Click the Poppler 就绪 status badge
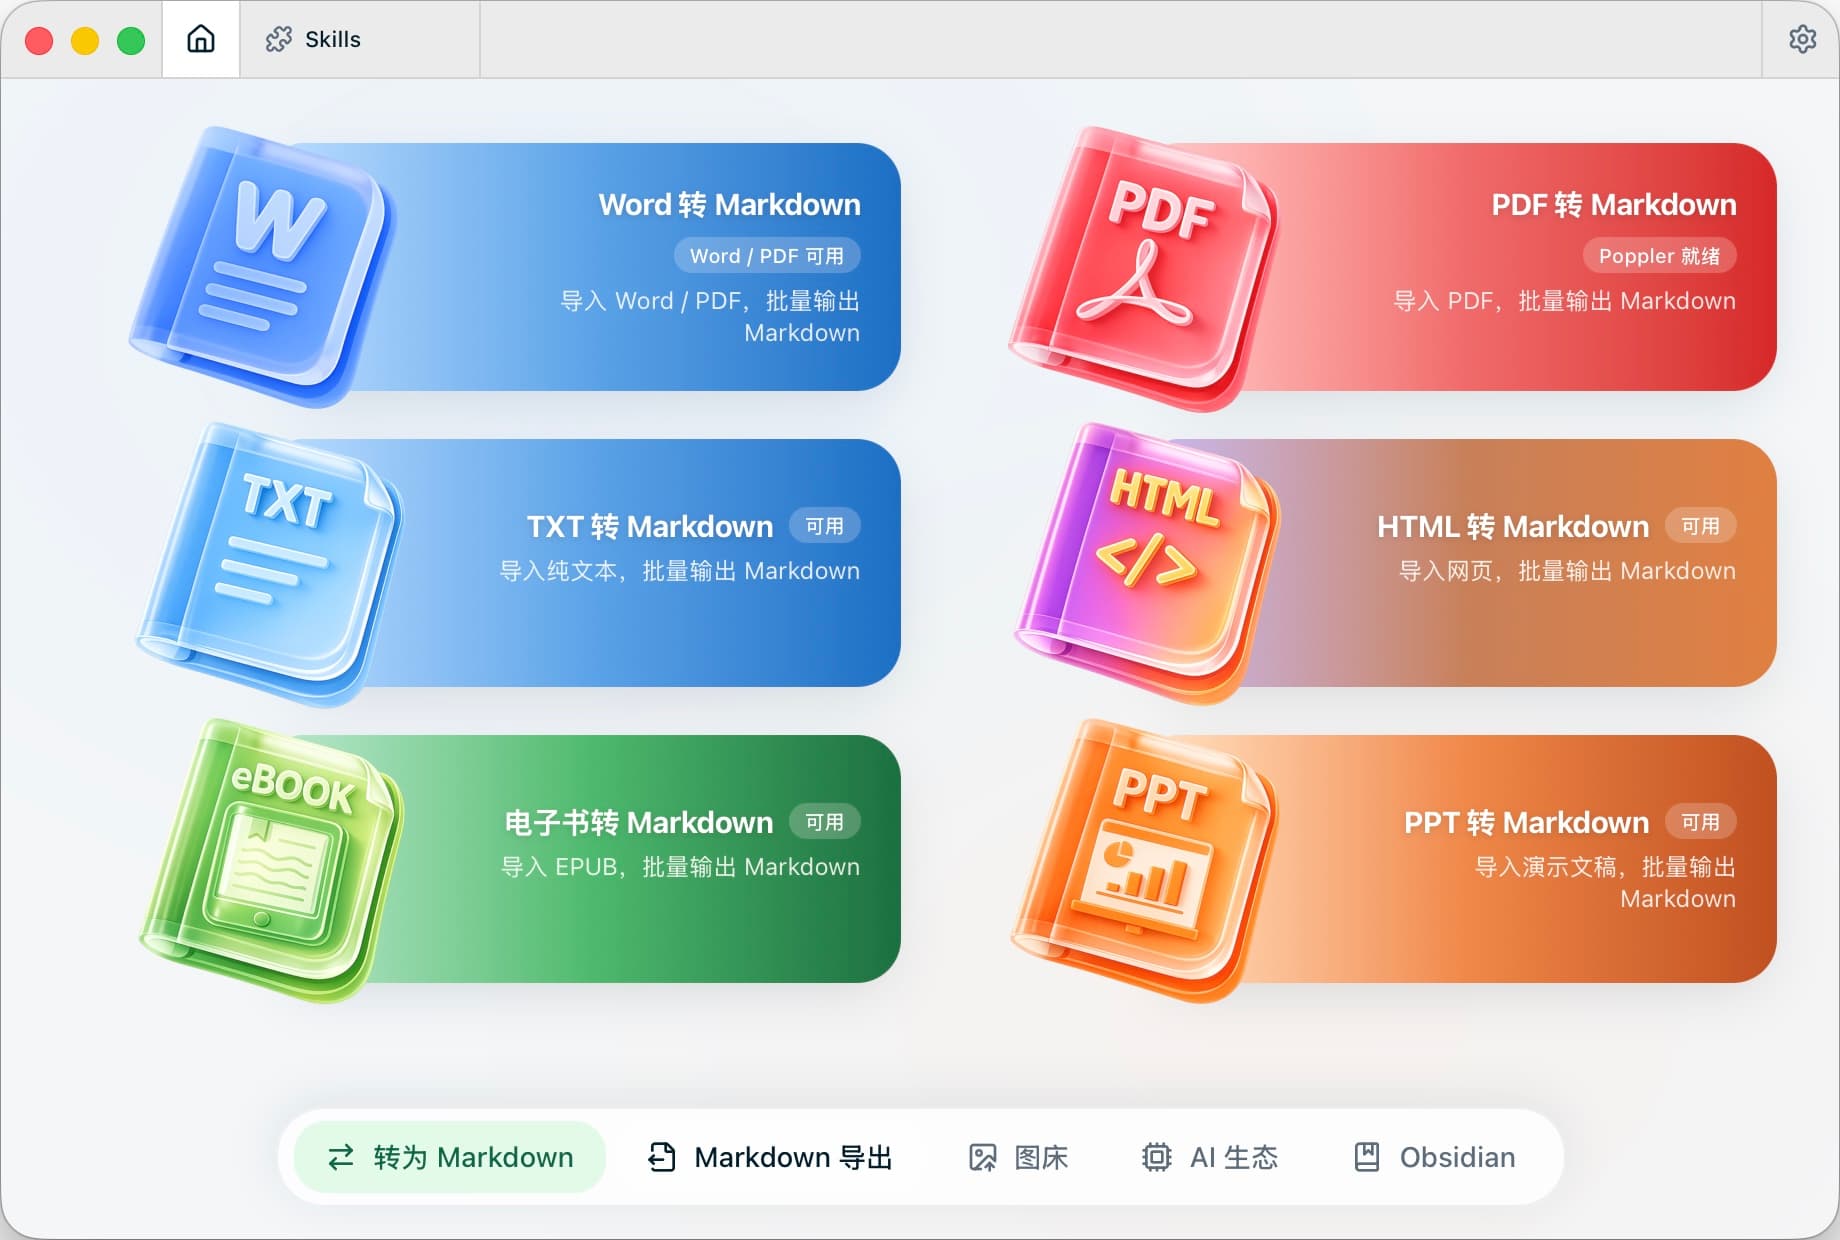1840x1240 pixels. pos(1659,256)
